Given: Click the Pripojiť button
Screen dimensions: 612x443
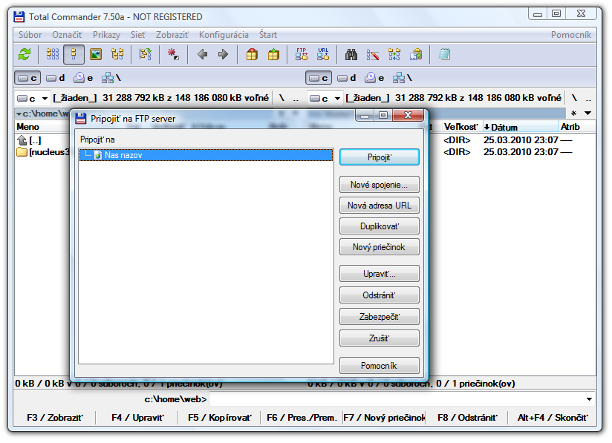Looking at the screenshot, I should [379, 157].
